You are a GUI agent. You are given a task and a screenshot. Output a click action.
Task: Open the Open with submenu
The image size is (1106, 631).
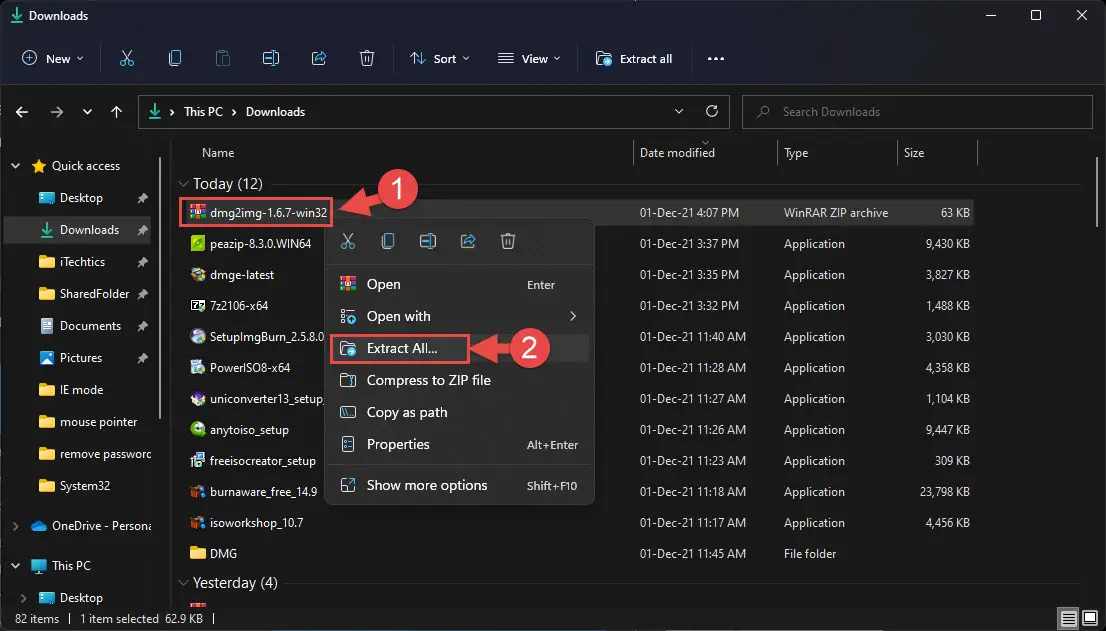tap(459, 316)
